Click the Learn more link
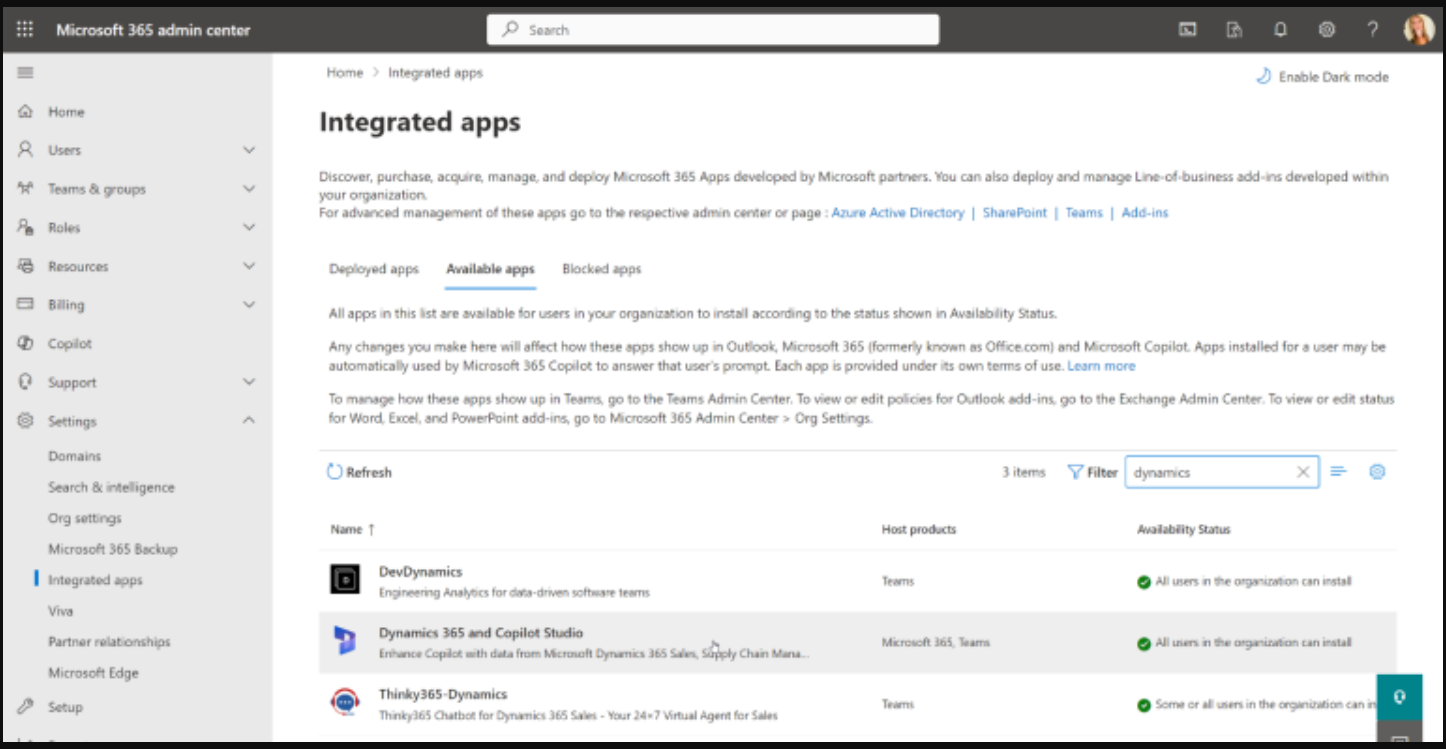This screenshot has height=749, width=1446. 1101,366
